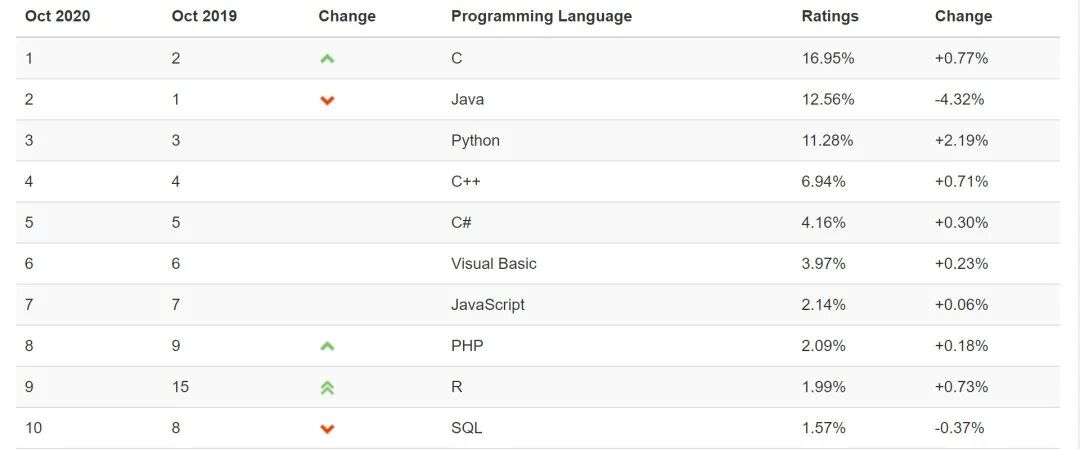Screen dimensions: 1080x449
Task: Click the red down arrow beside SQL
Action: pyautogui.click(x=327, y=429)
